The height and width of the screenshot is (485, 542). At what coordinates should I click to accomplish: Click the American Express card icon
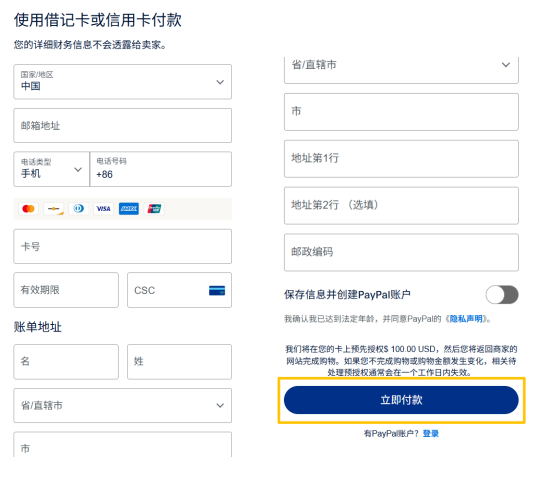129,209
